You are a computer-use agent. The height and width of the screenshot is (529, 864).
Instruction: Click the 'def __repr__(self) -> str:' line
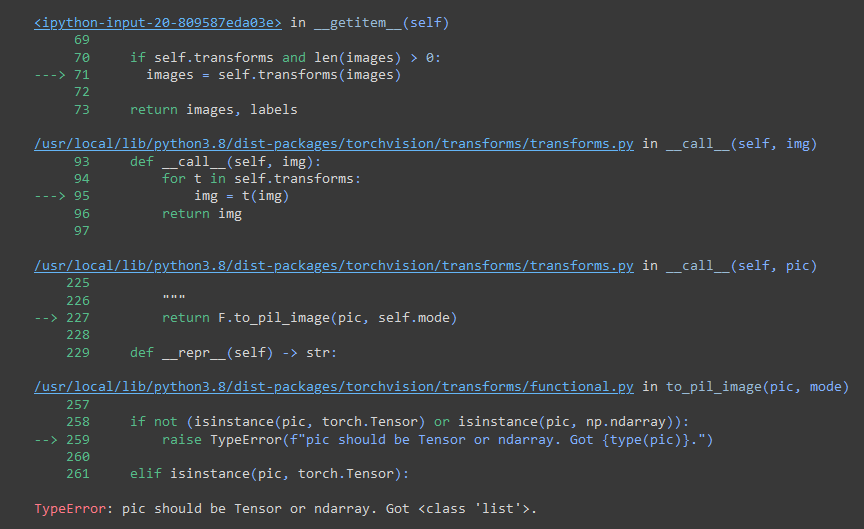point(234,353)
